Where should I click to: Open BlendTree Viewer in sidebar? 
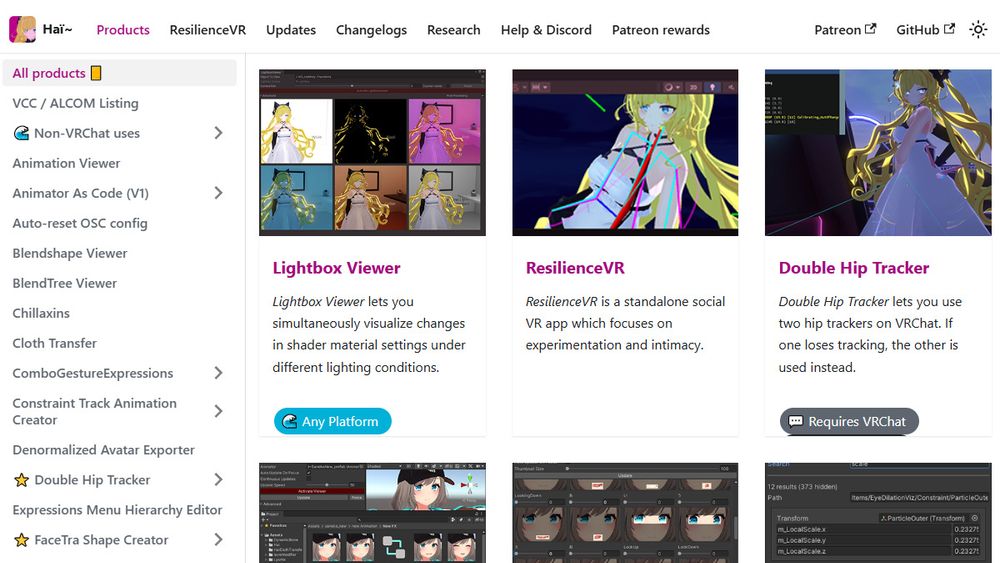point(64,283)
